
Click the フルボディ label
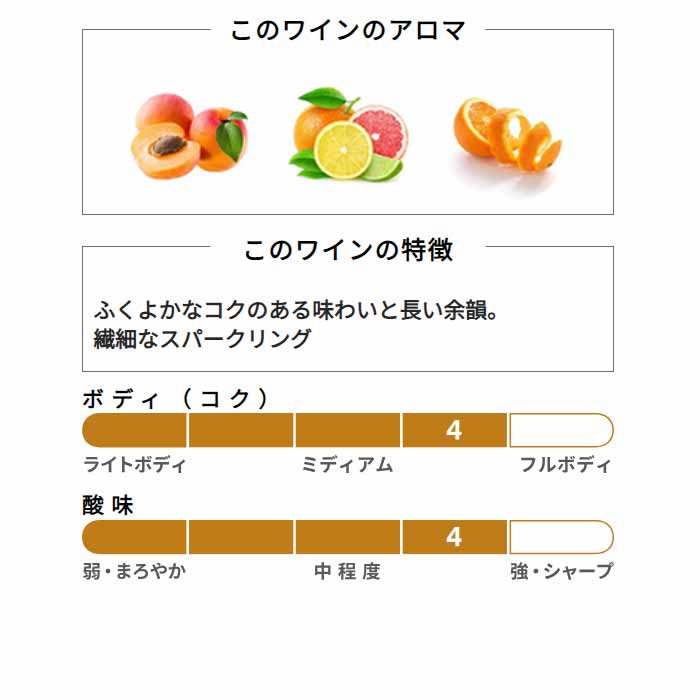click(566, 465)
